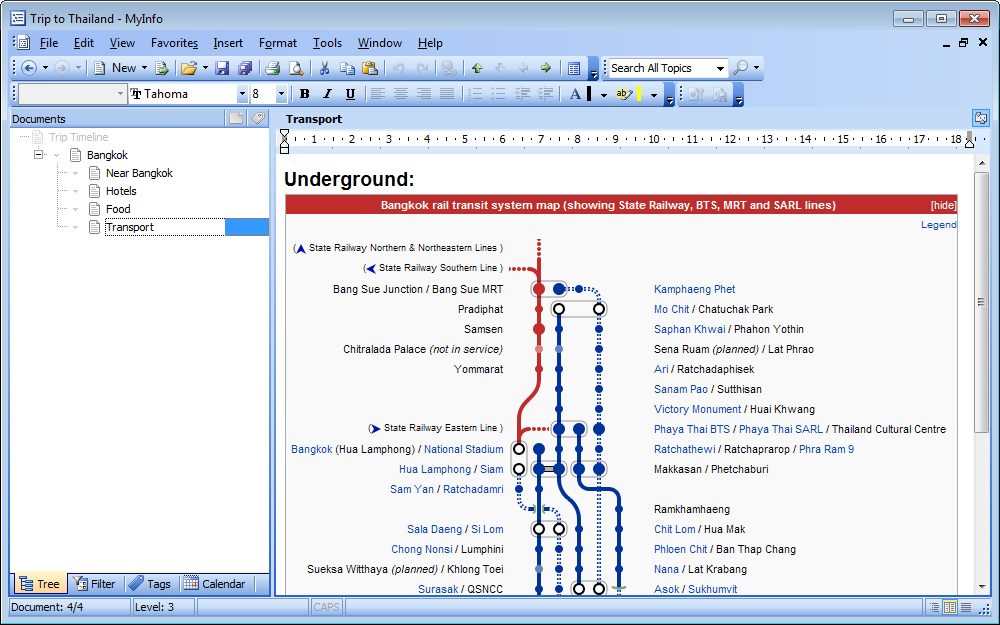Click the document properties table icon

coord(574,68)
